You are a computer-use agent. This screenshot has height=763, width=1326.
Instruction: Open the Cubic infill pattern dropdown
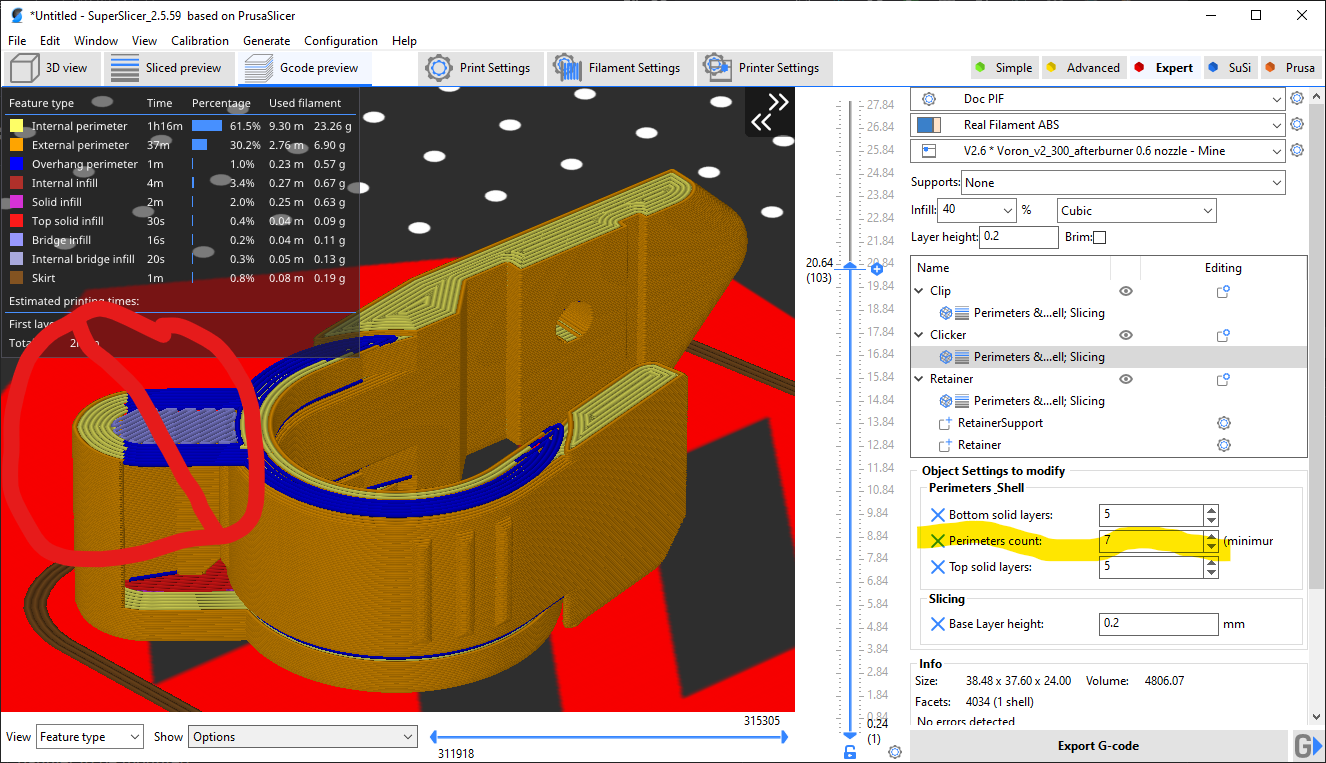(1136, 210)
